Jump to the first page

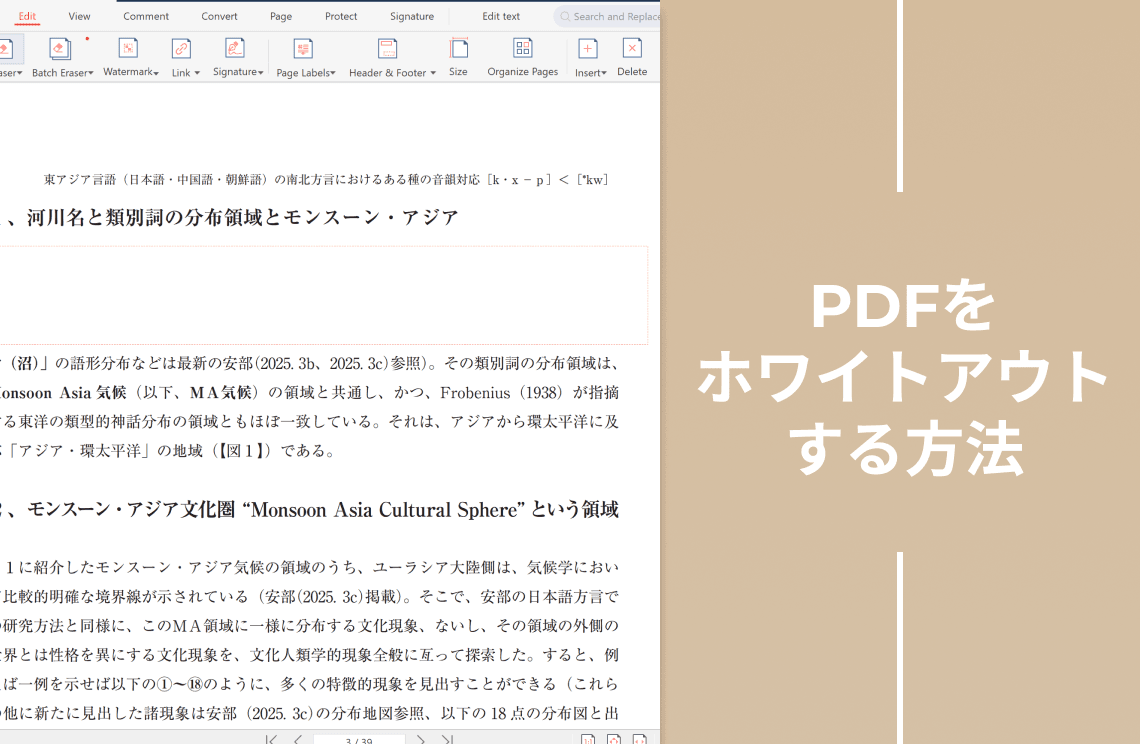pyautogui.click(x=271, y=739)
